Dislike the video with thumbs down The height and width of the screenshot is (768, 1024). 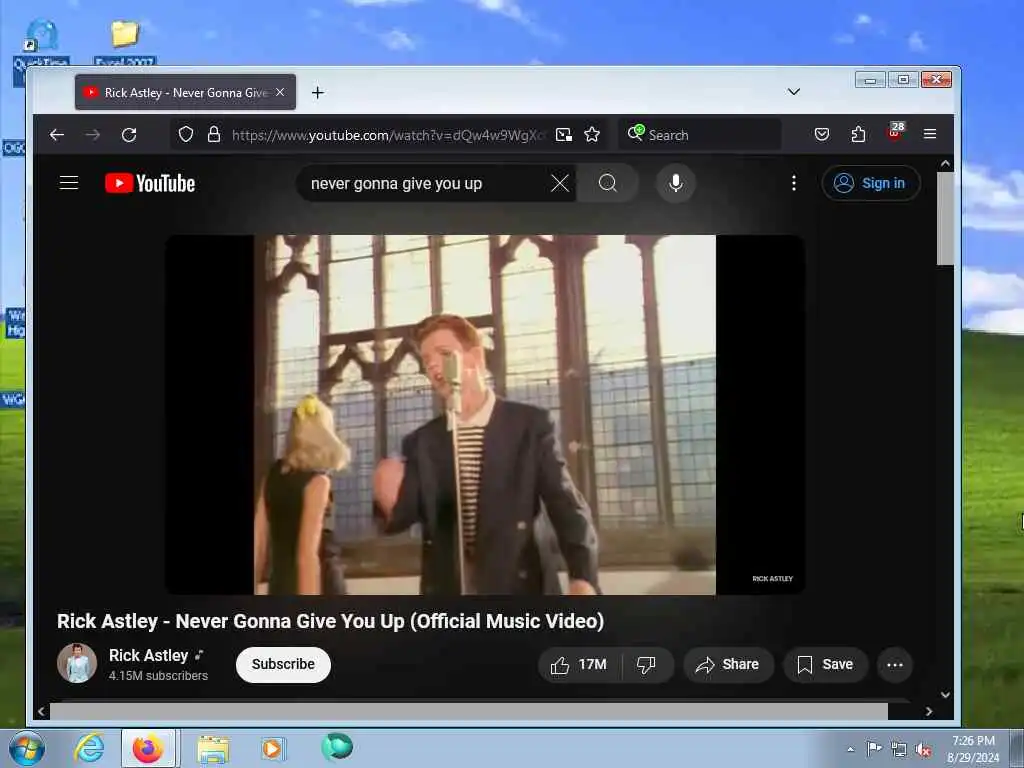646,665
